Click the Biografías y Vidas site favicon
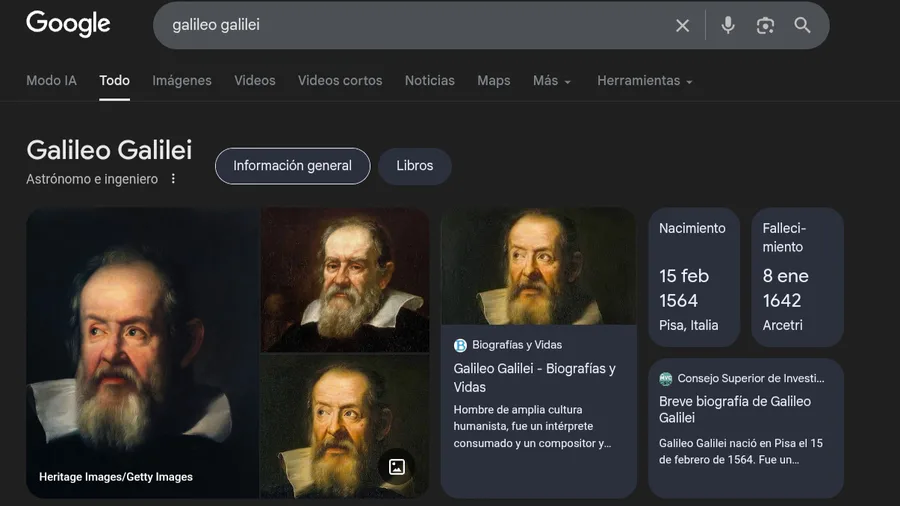The width and height of the screenshot is (900, 506). (x=460, y=345)
